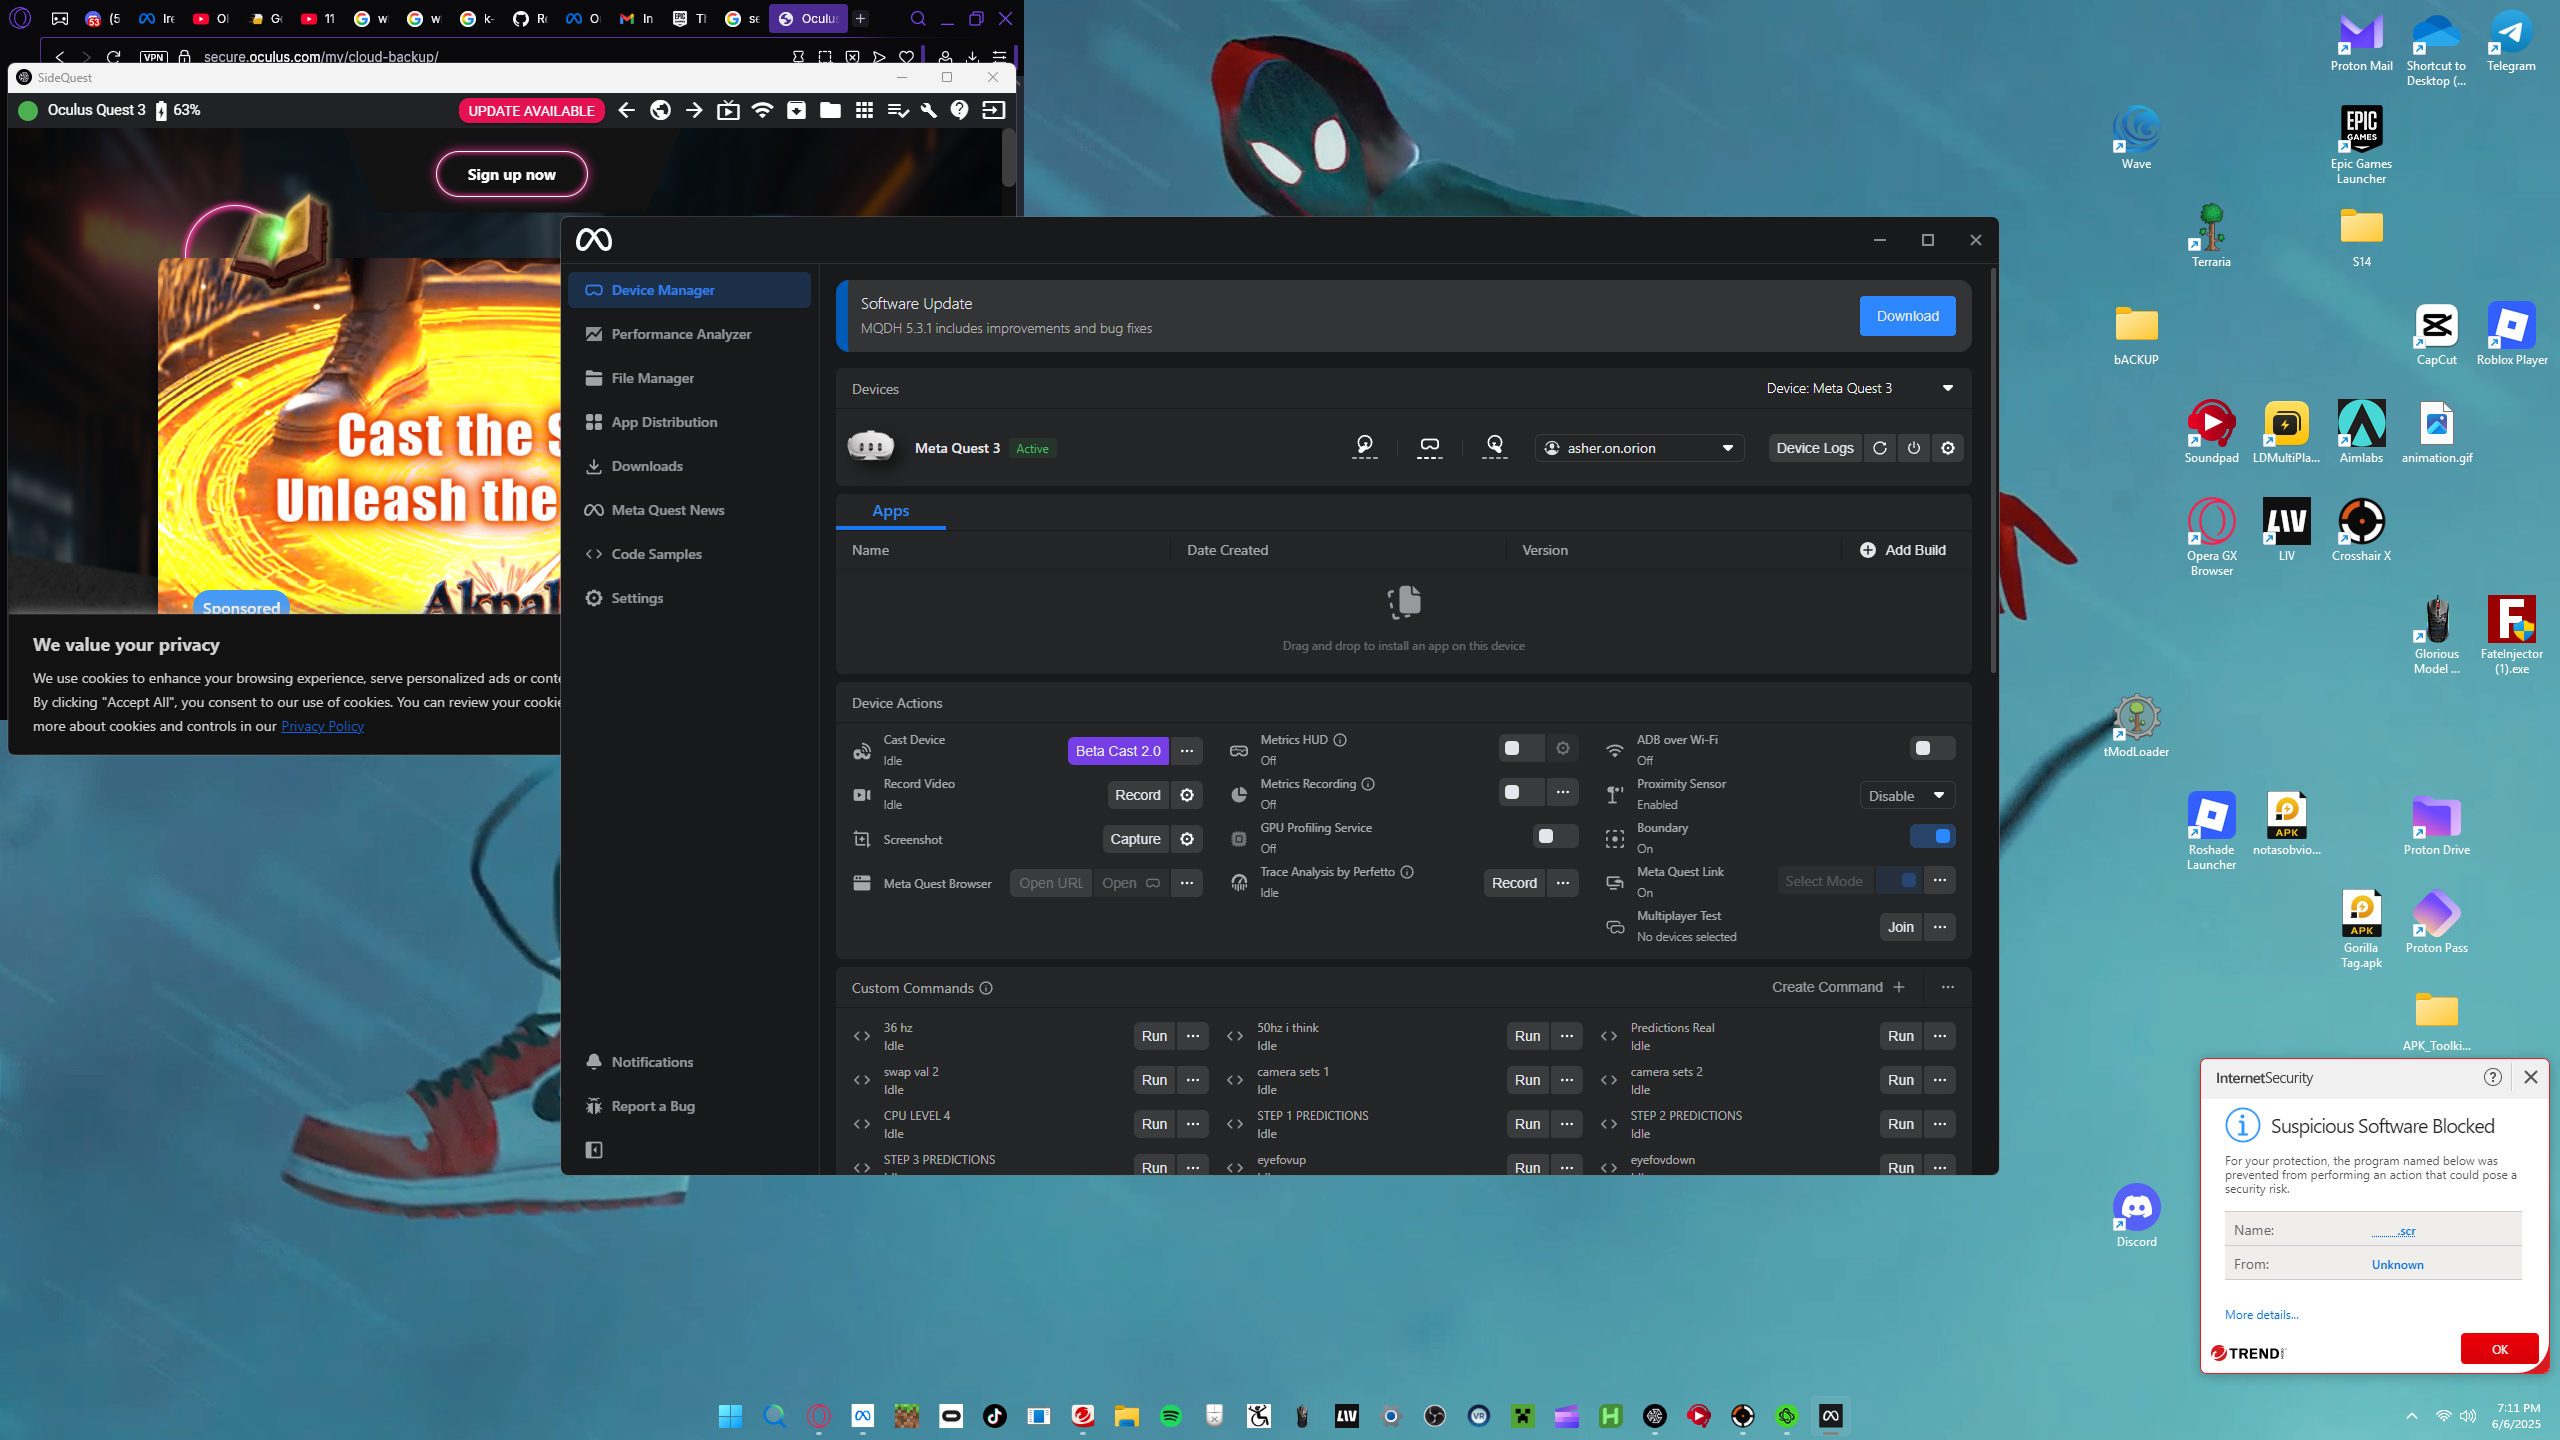Click More details in InternetSecurity popup
The image size is (2560, 1440).
pos(2261,1315)
